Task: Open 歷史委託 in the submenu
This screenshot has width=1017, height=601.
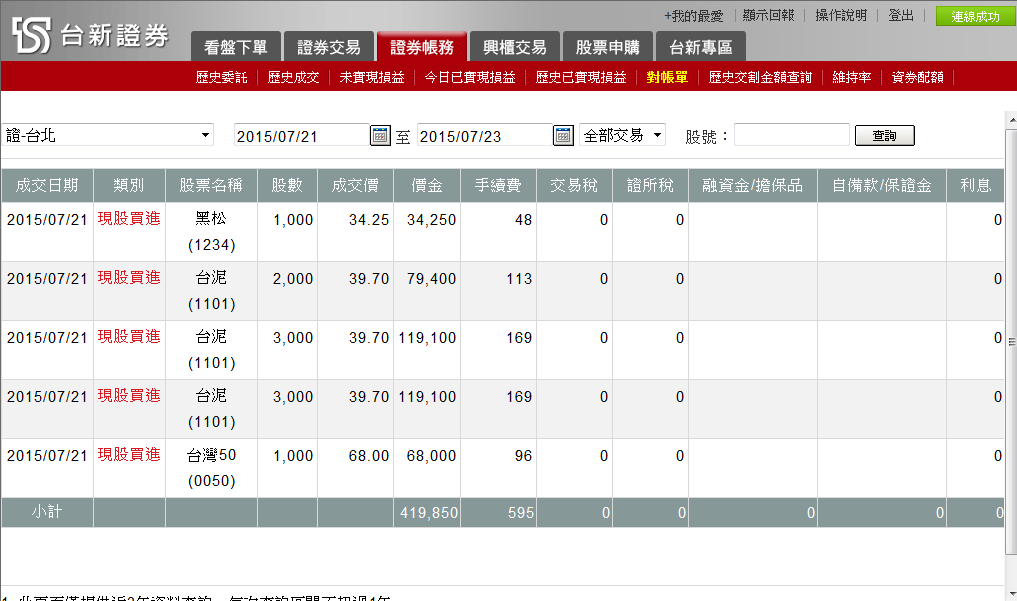Action: click(221, 77)
